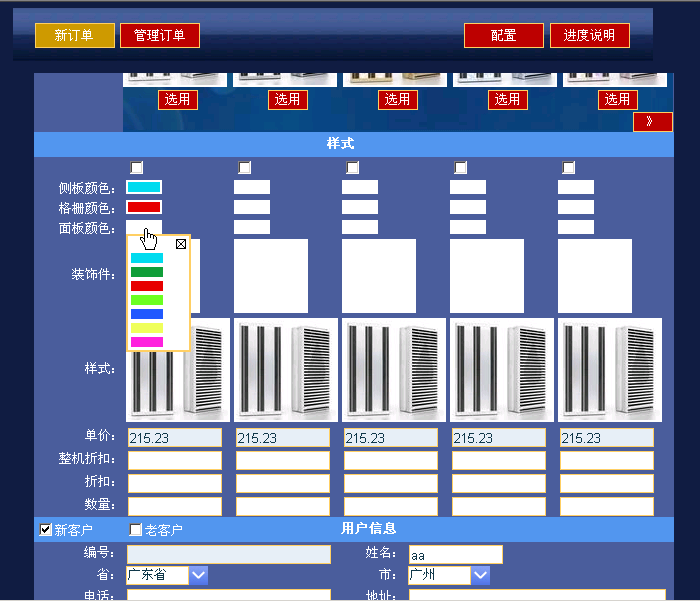This screenshot has width=700, height=602.
Task: Click the » next arrow button
Action: 652,121
